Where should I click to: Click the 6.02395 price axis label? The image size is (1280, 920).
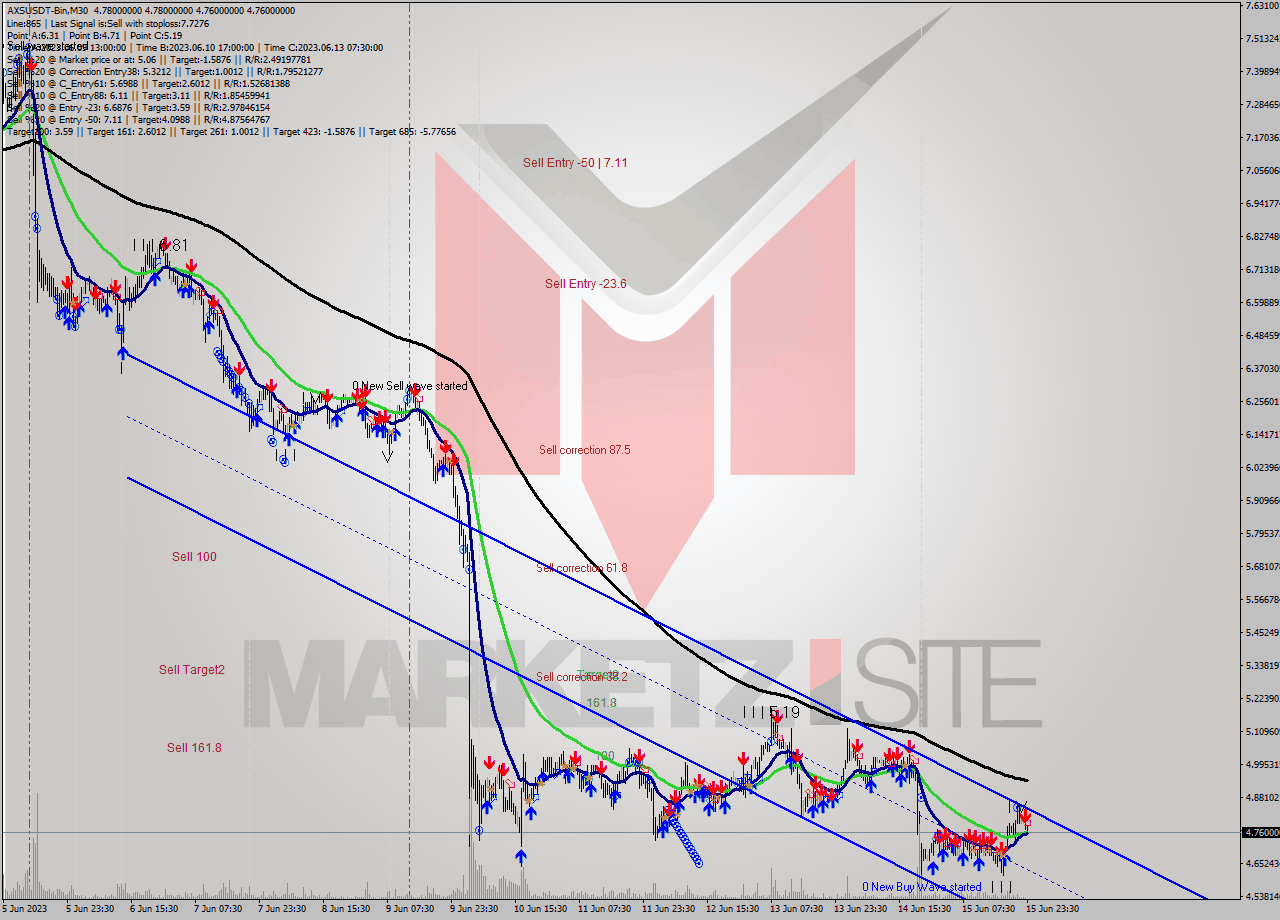(1260, 467)
